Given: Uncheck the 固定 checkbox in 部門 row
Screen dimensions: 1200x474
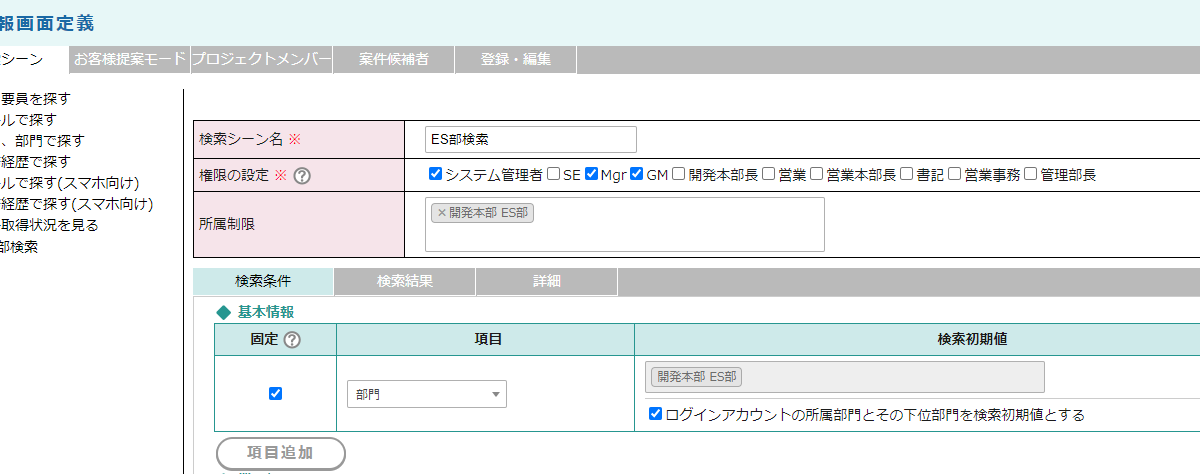Looking at the screenshot, I should 276,393.
